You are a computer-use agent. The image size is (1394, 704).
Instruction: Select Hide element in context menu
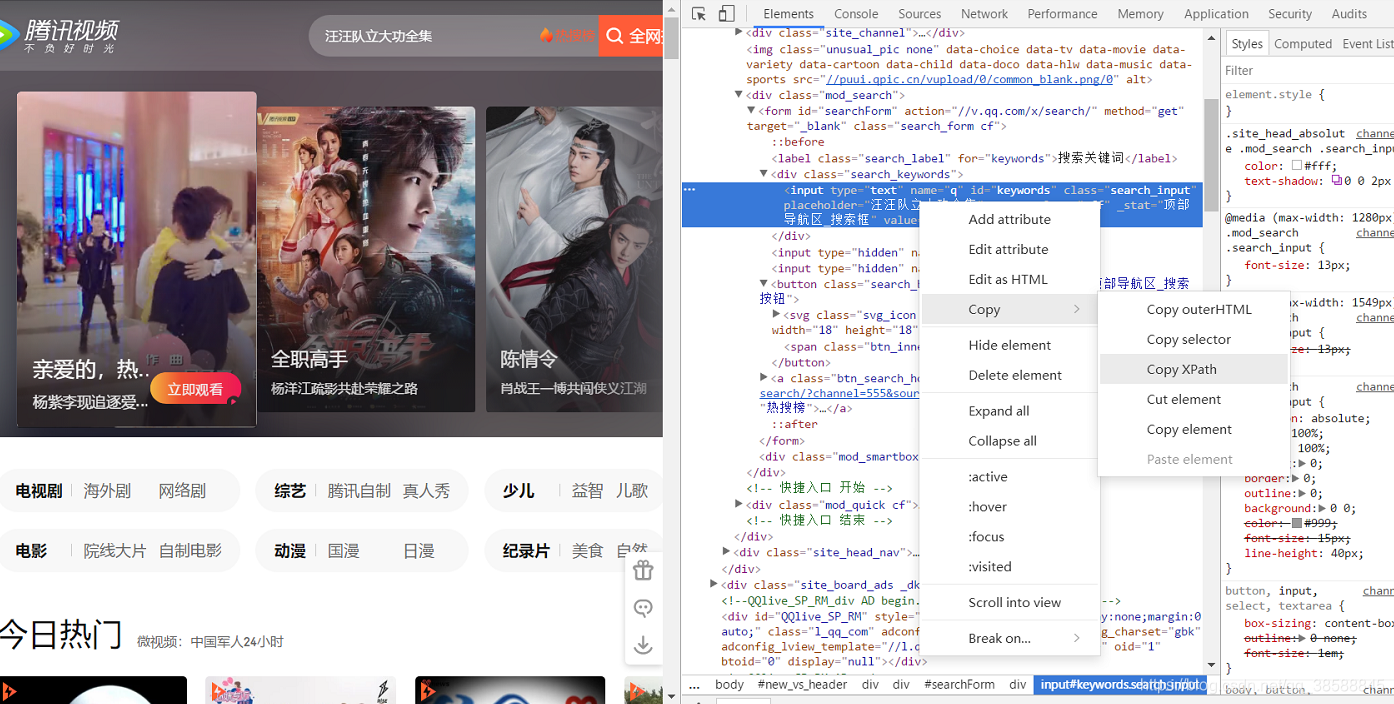(1009, 345)
